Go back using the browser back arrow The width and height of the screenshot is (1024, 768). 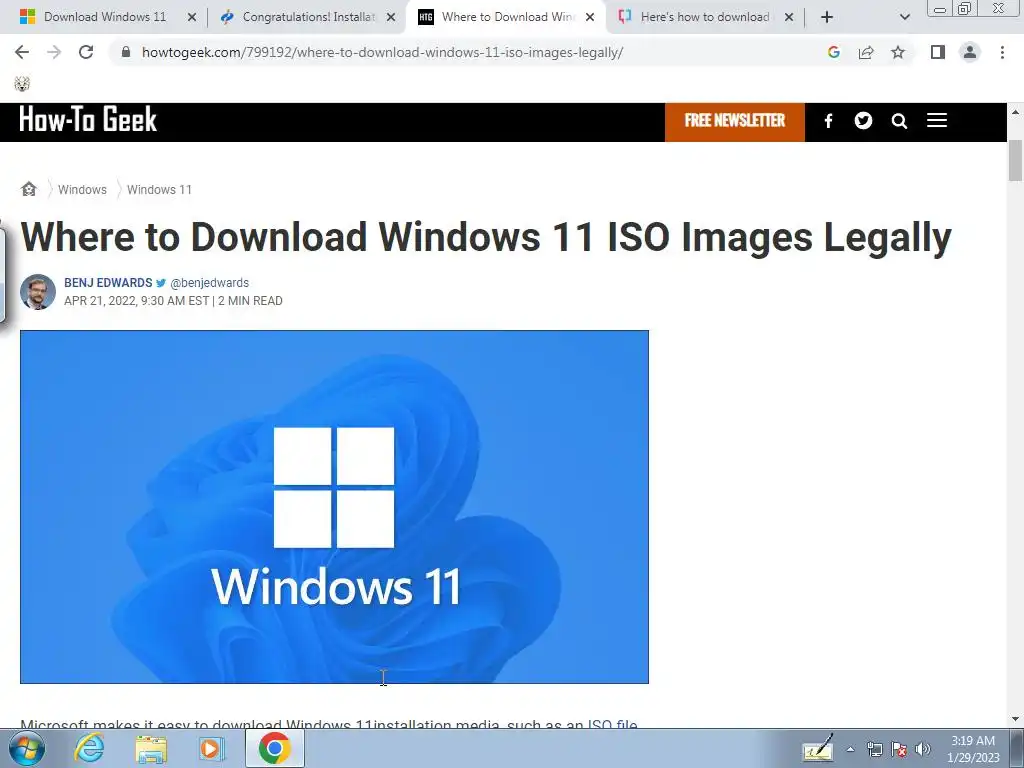[x=22, y=52]
